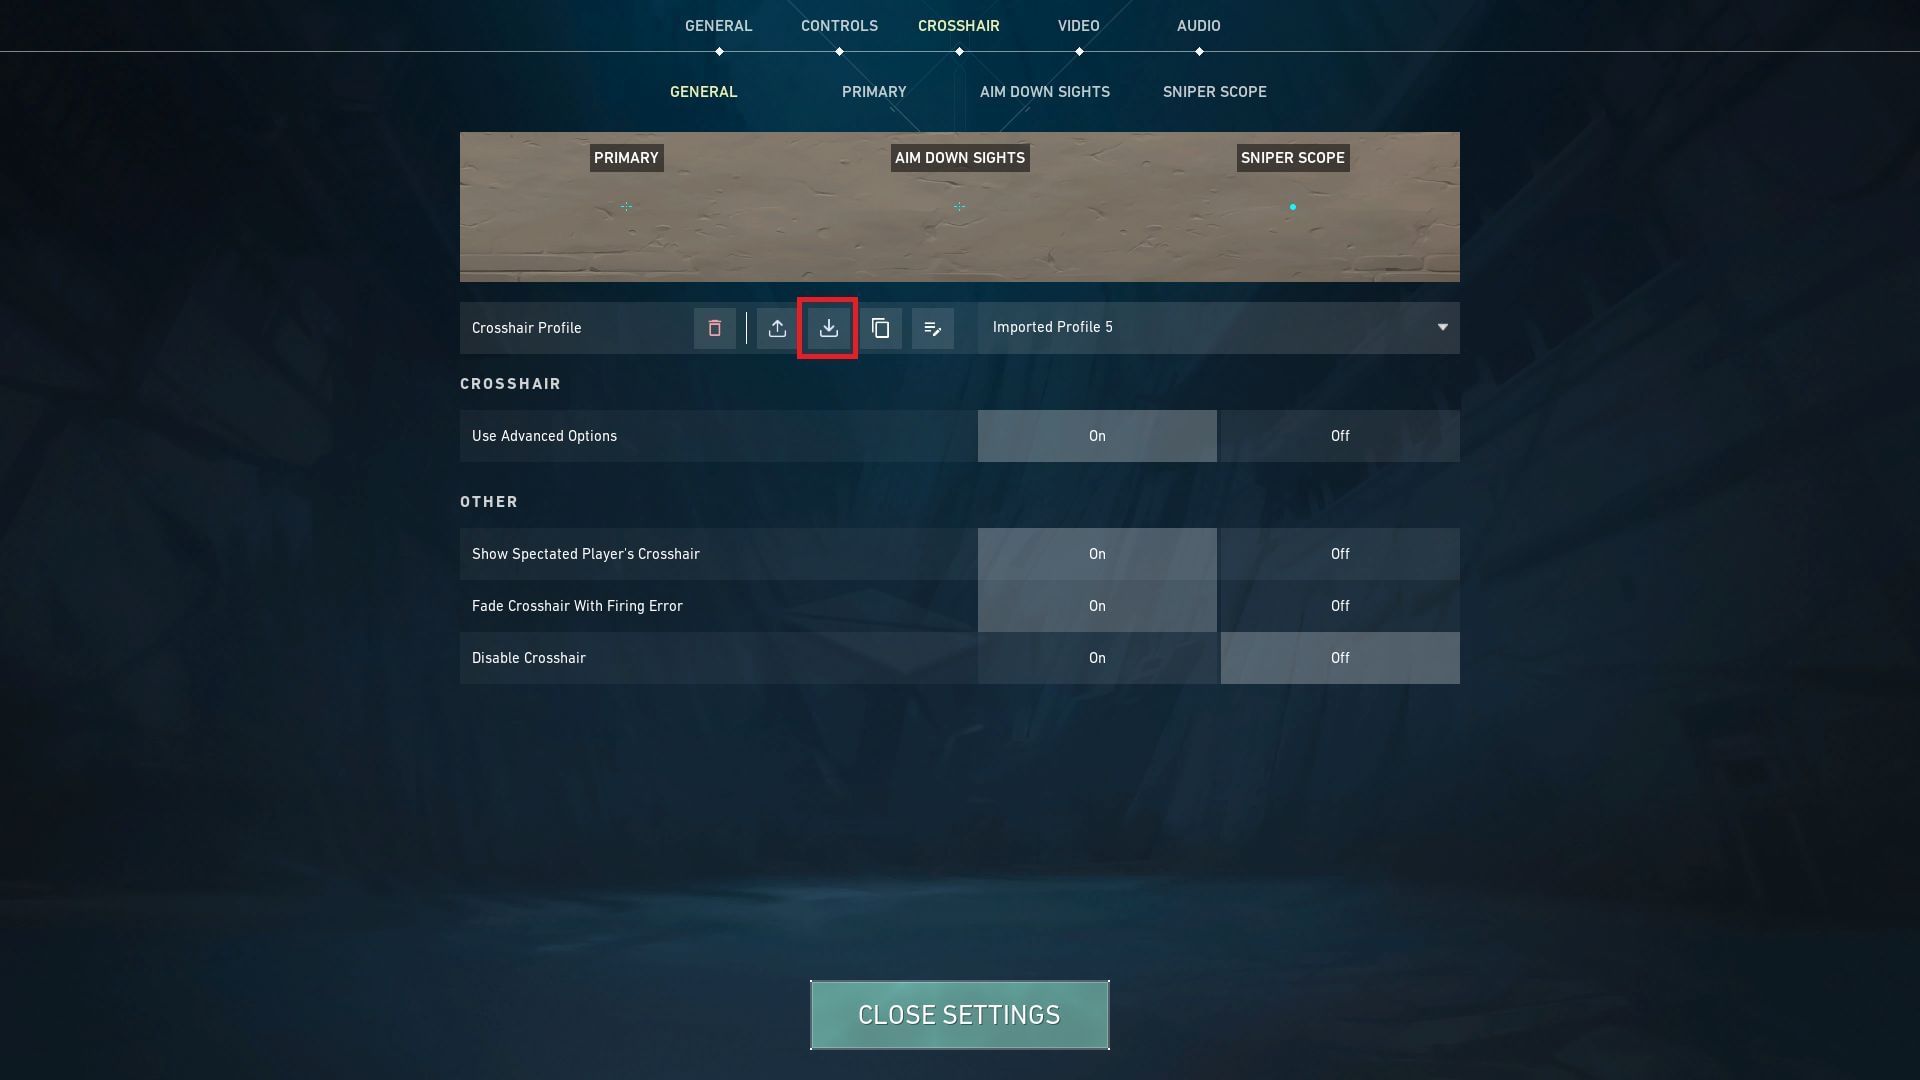Toggle Fade Crosshair With Firing Error Off
This screenshot has height=1080, width=1920.
[1338, 605]
